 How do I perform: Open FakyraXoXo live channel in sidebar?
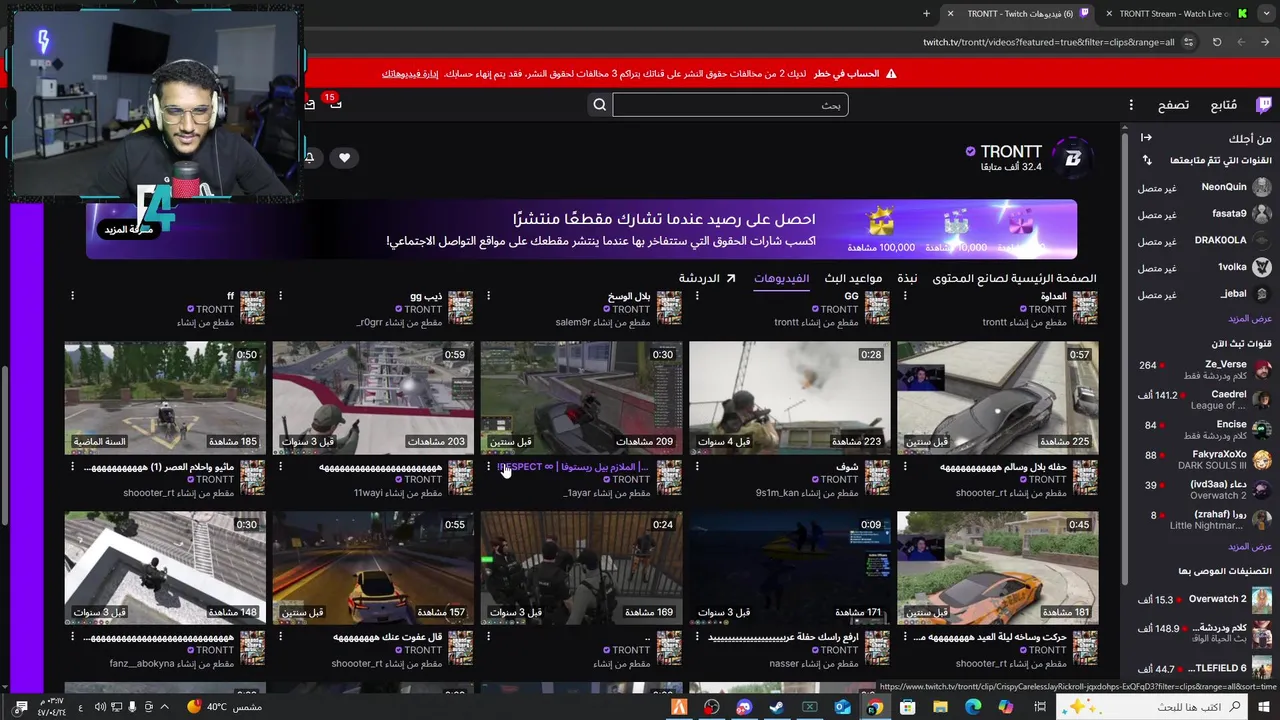pos(1204,460)
